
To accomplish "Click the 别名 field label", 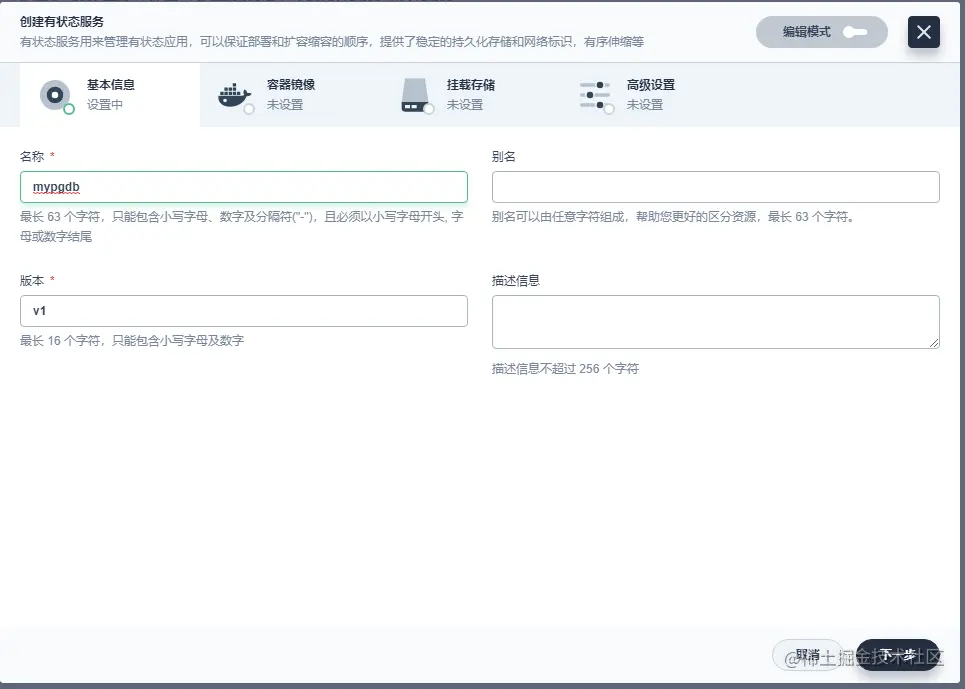I will click(x=503, y=156).
